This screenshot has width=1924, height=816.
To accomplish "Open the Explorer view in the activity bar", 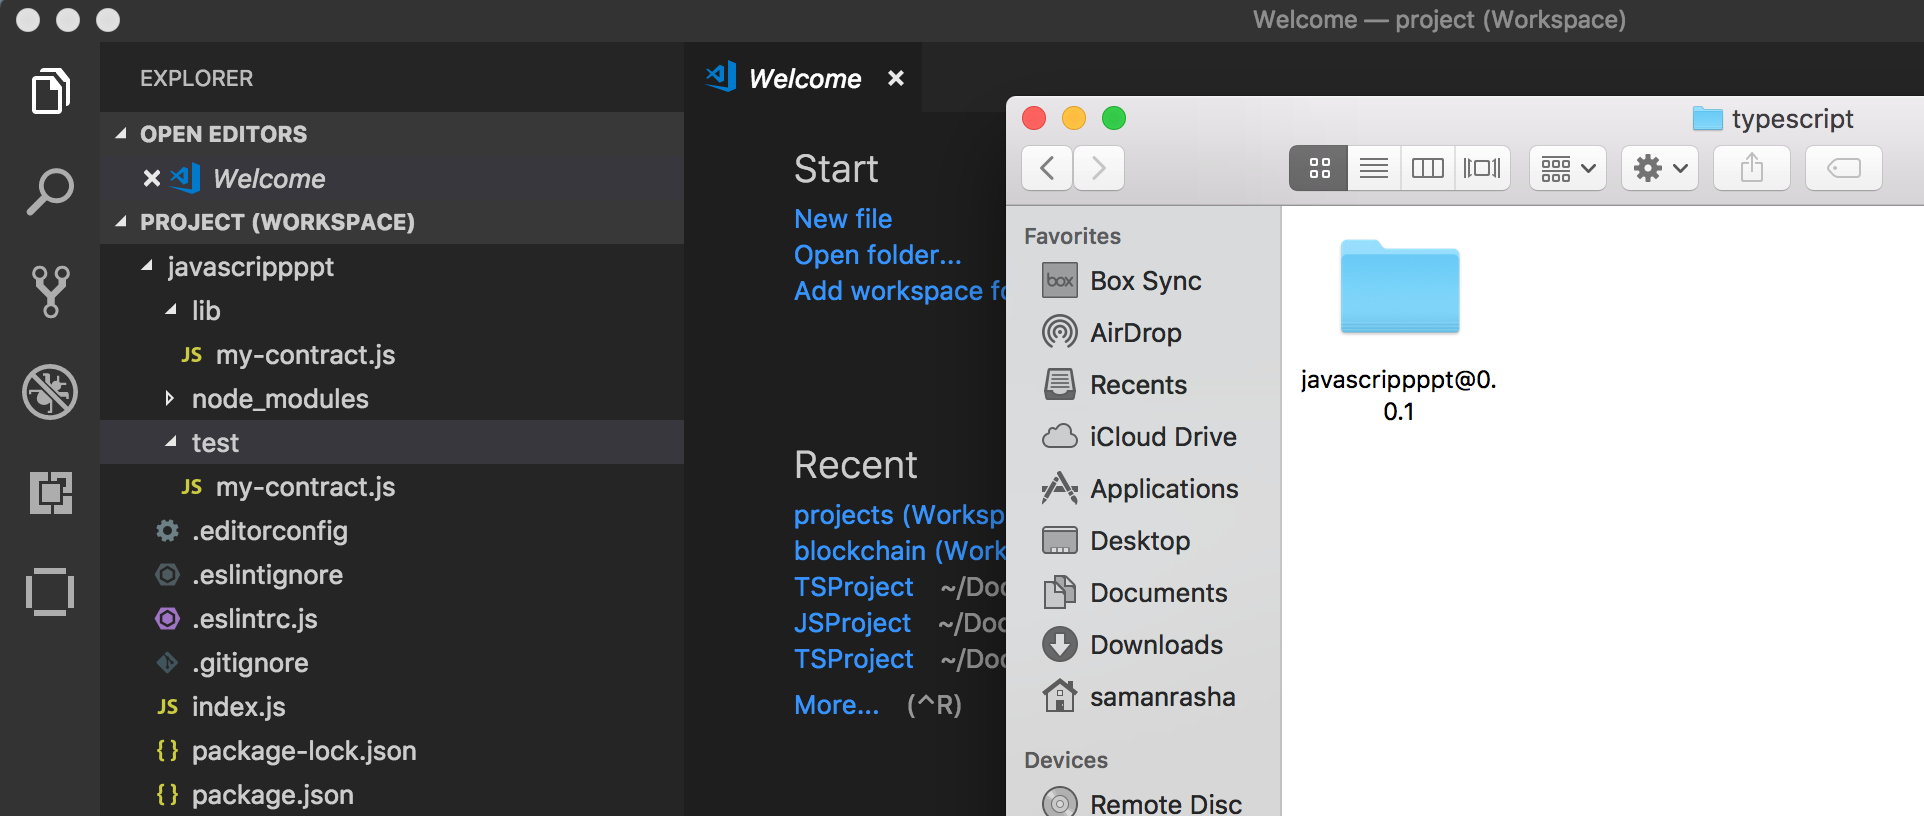I will [50, 92].
